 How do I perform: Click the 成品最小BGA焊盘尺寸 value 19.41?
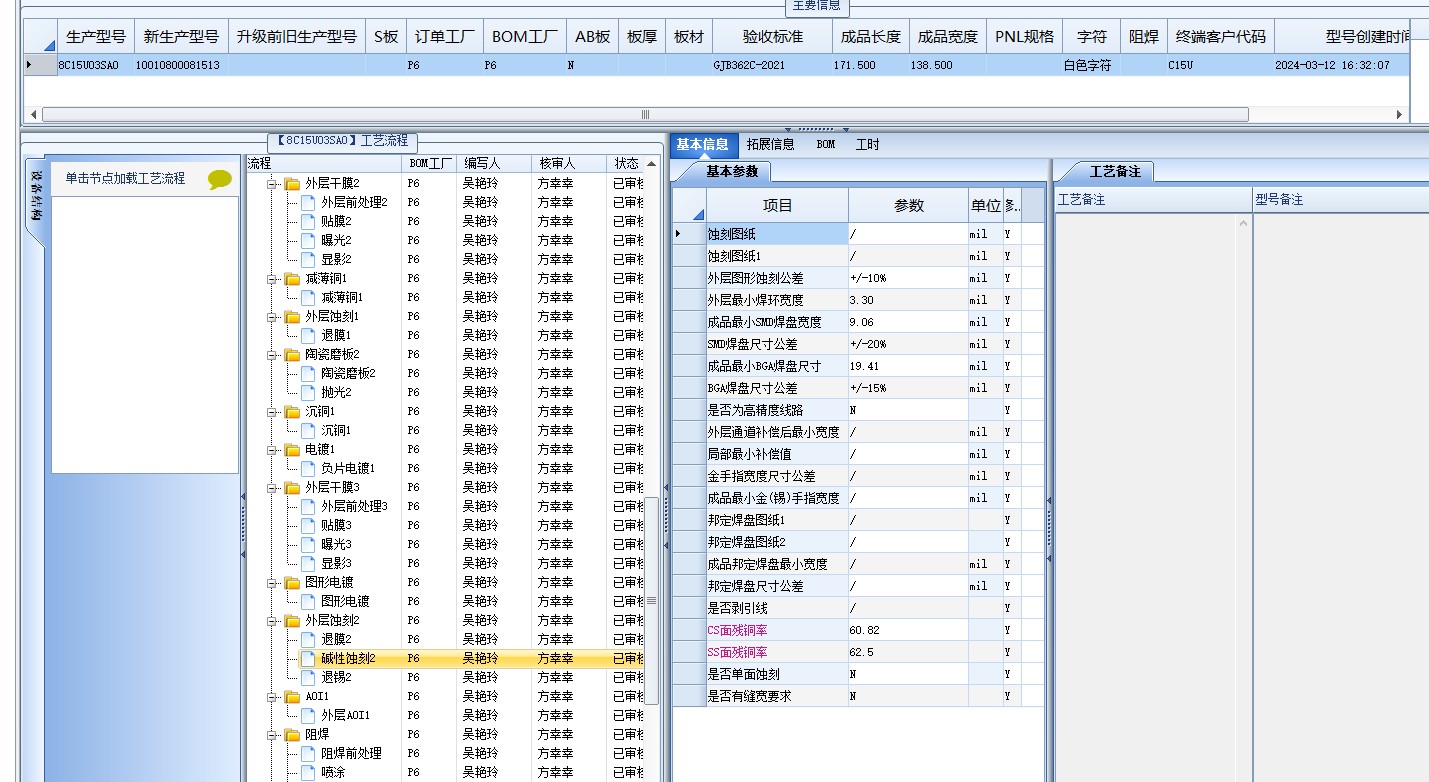pos(908,366)
